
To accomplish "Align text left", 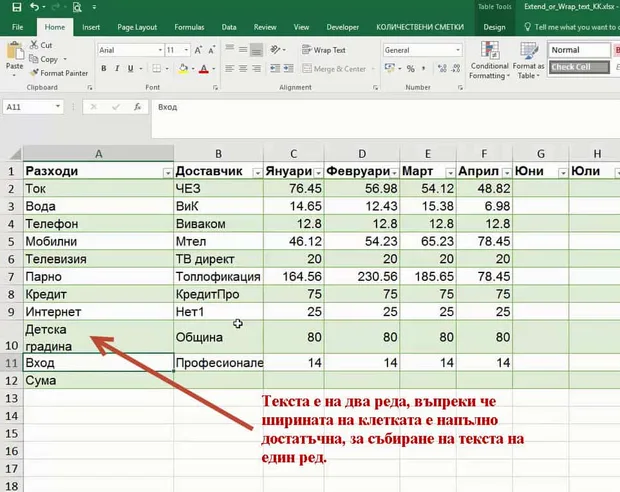I will click(x=229, y=69).
